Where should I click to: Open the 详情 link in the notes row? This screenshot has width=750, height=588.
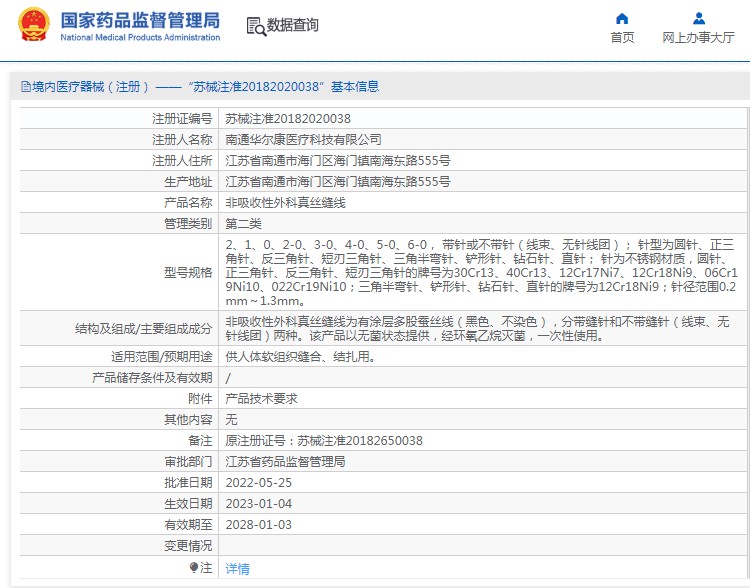pos(237,568)
